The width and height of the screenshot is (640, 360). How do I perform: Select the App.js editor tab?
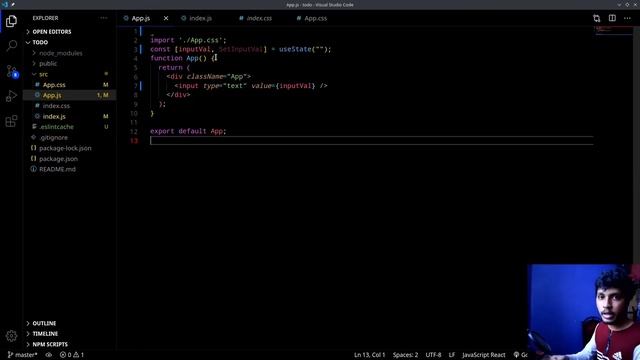pos(141,18)
